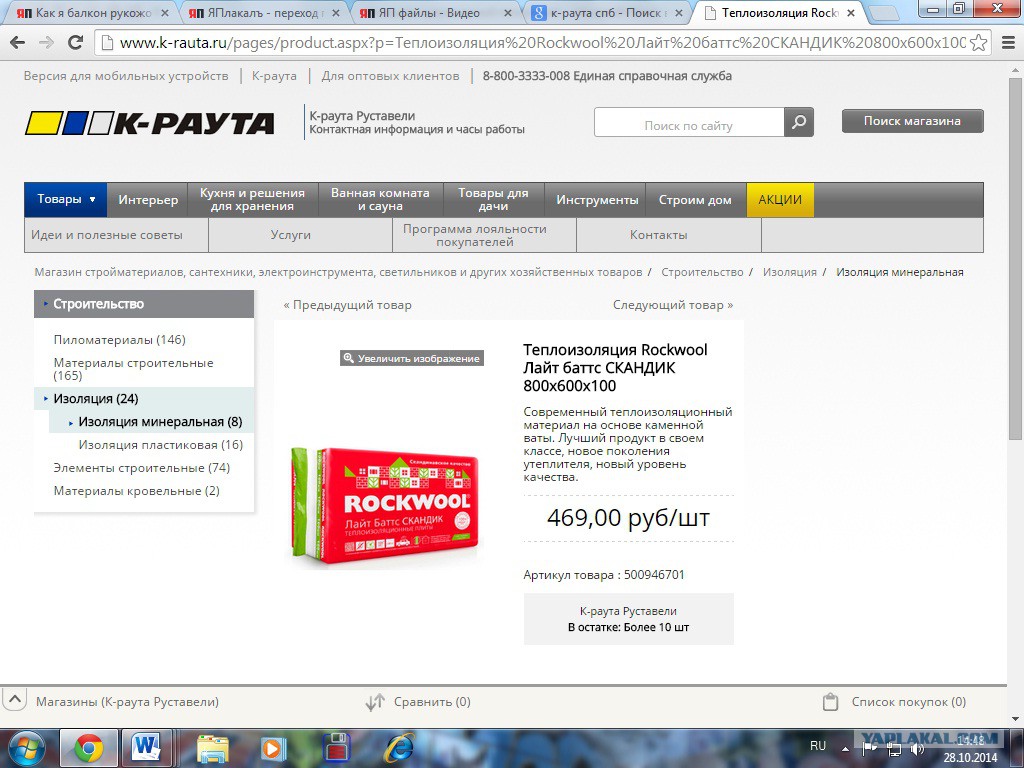Expand the bottom bar with the up chevron
The width and height of the screenshot is (1024, 768).
click(x=15, y=700)
